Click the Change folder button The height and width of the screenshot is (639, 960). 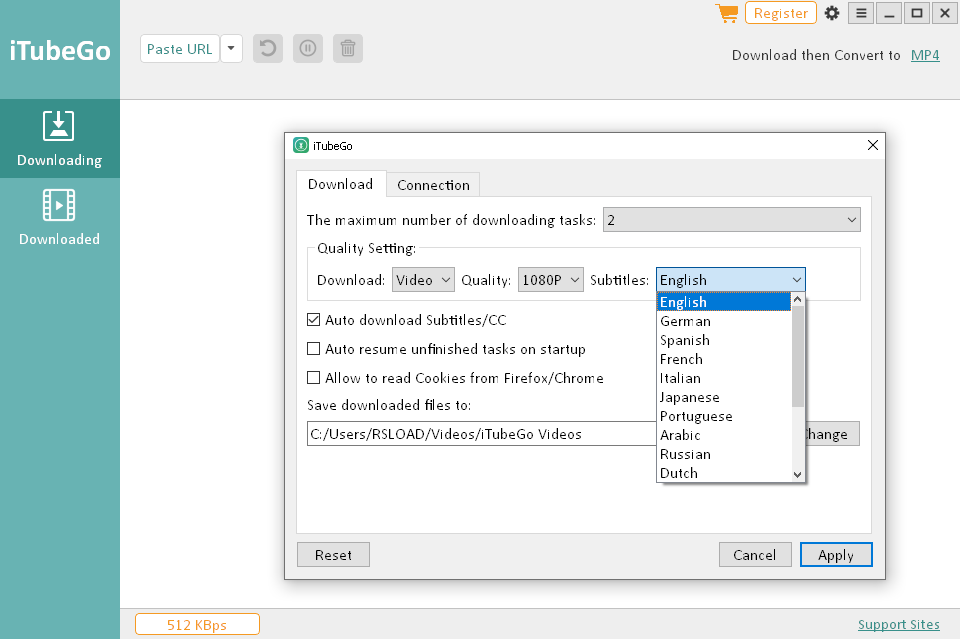832,434
